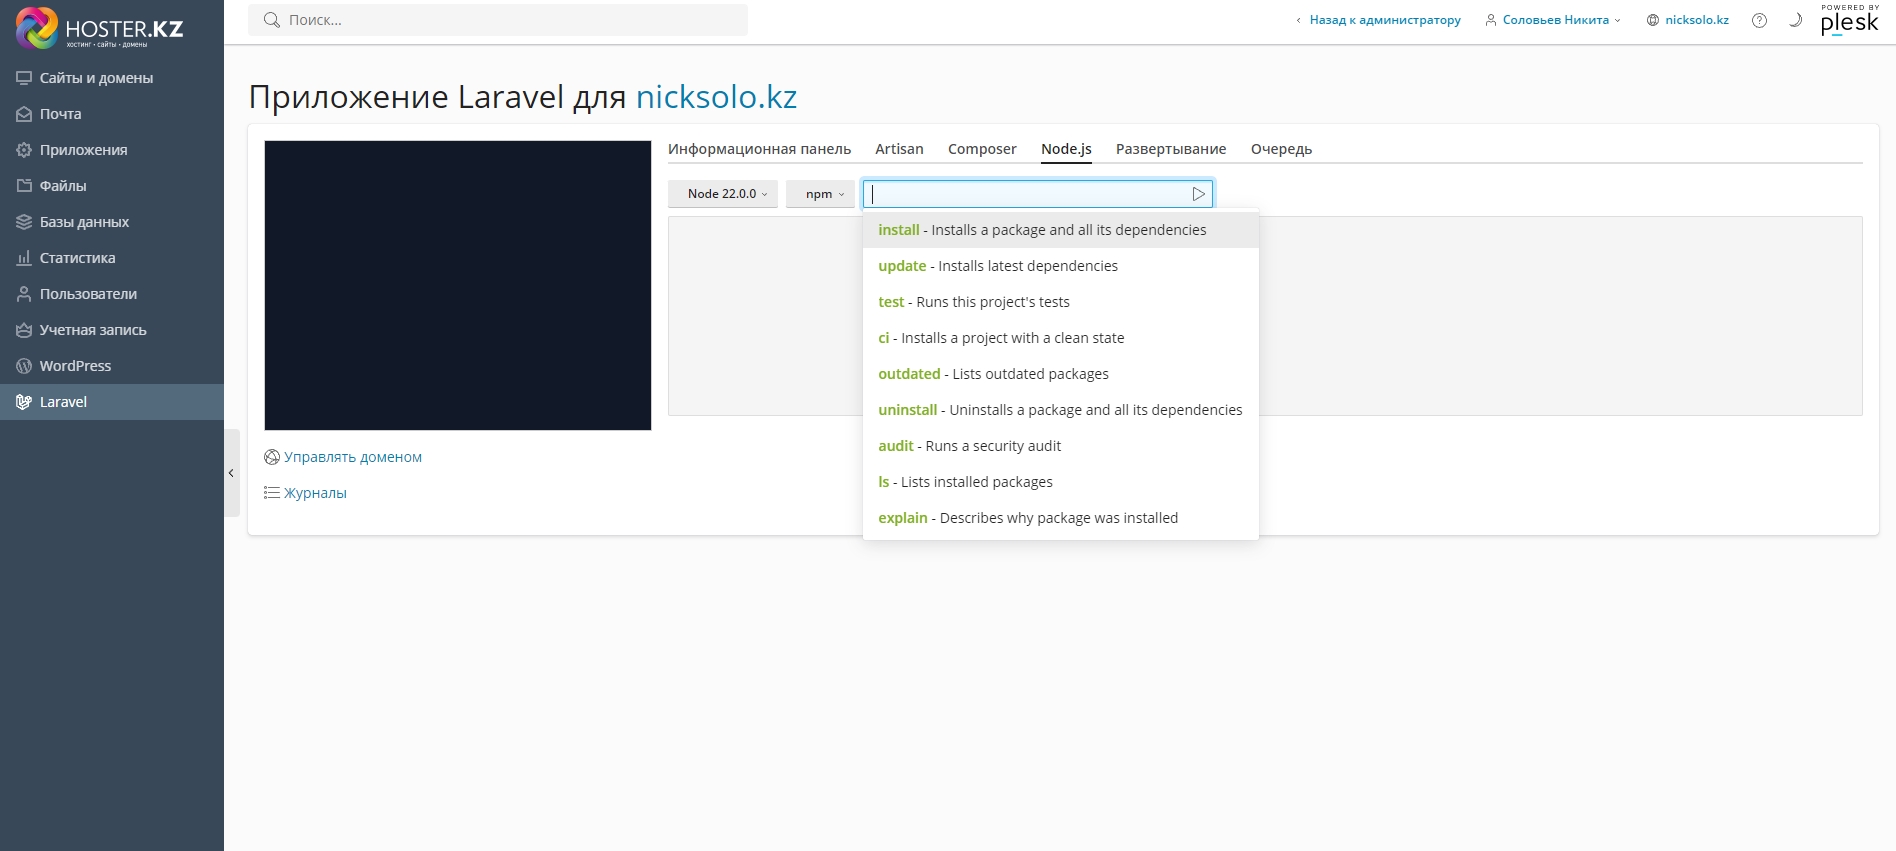Choose the outdated command suggestion
The image size is (1896, 851).
point(1060,374)
